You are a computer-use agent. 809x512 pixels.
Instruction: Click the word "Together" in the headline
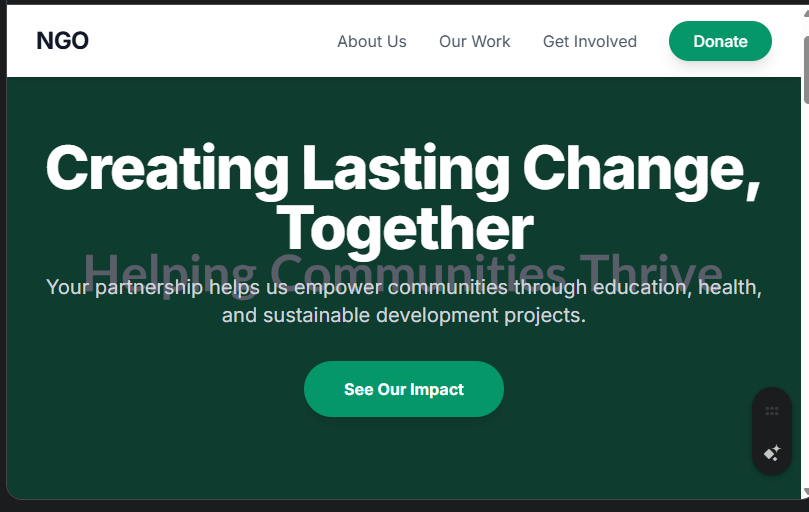404,228
